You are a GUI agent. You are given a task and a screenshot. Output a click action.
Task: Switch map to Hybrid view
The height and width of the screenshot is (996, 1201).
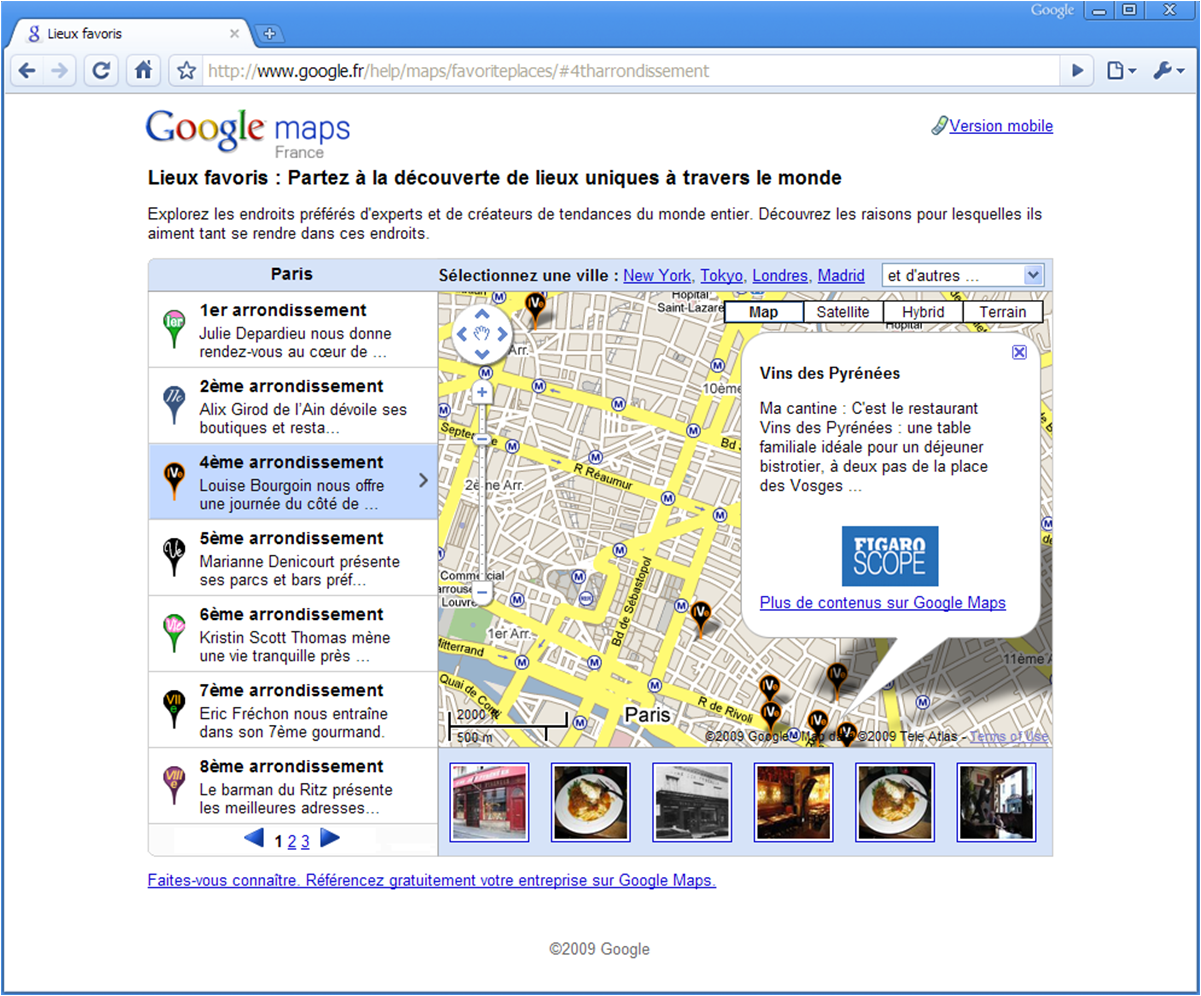tap(923, 312)
